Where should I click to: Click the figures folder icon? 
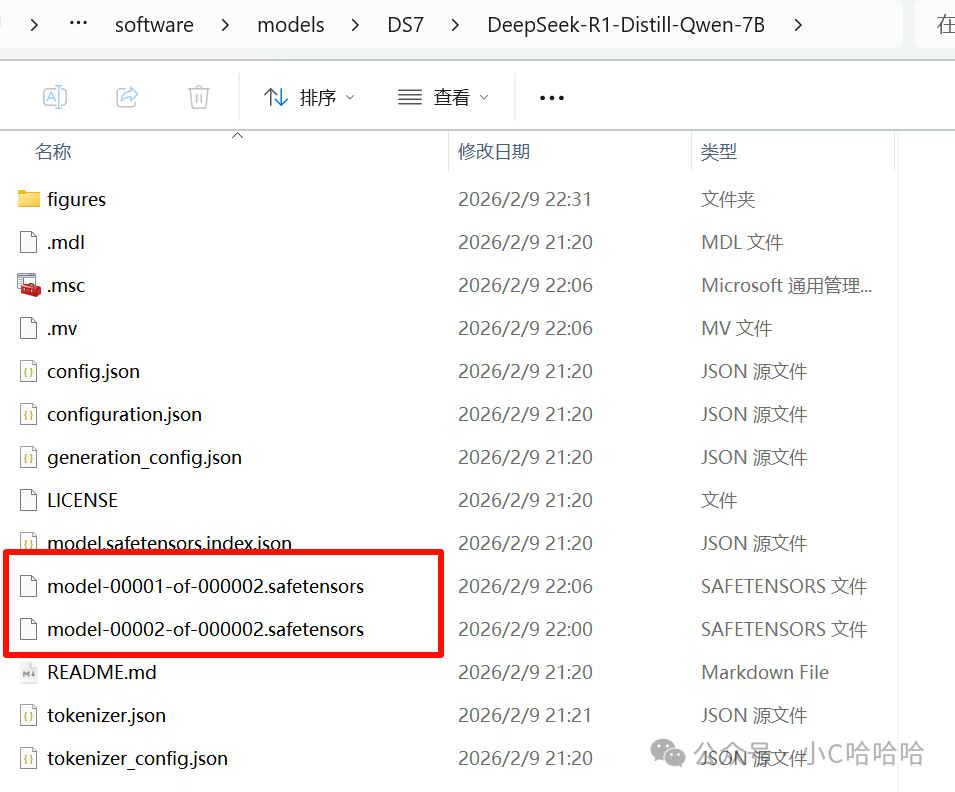click(x=29, y=199)
